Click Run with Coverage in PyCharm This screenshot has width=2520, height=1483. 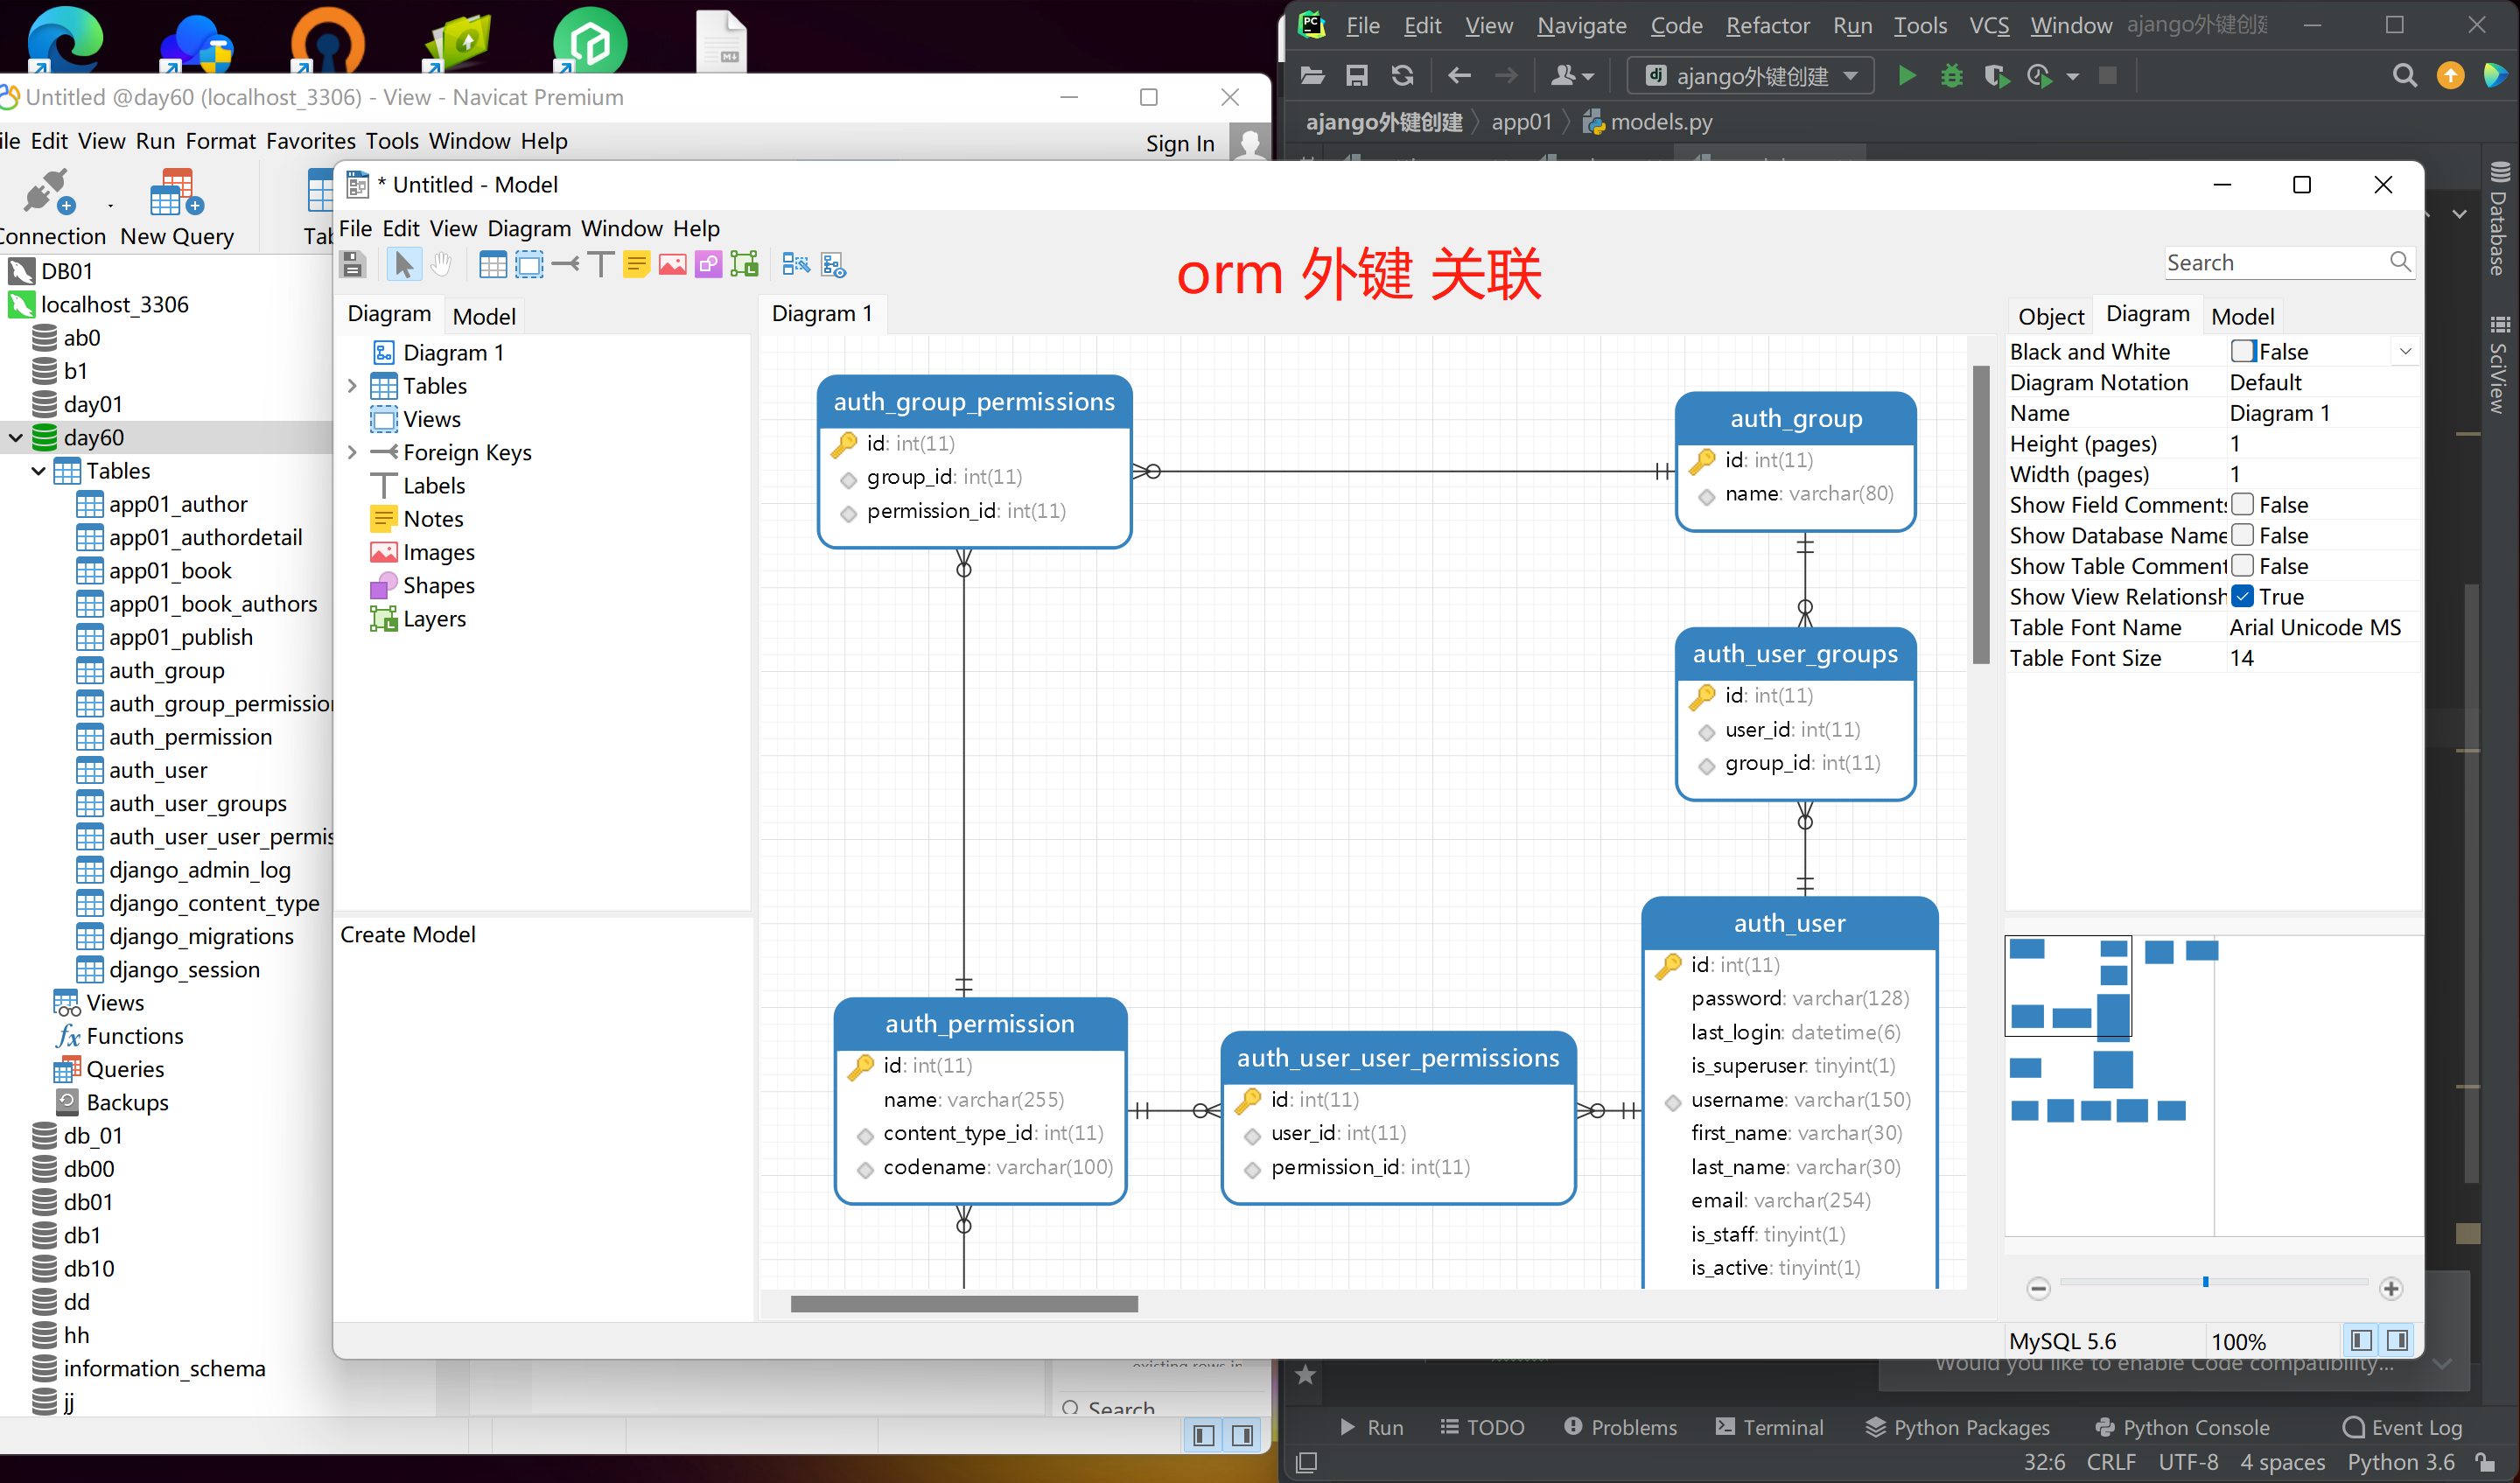click(x=1996, y=76)
